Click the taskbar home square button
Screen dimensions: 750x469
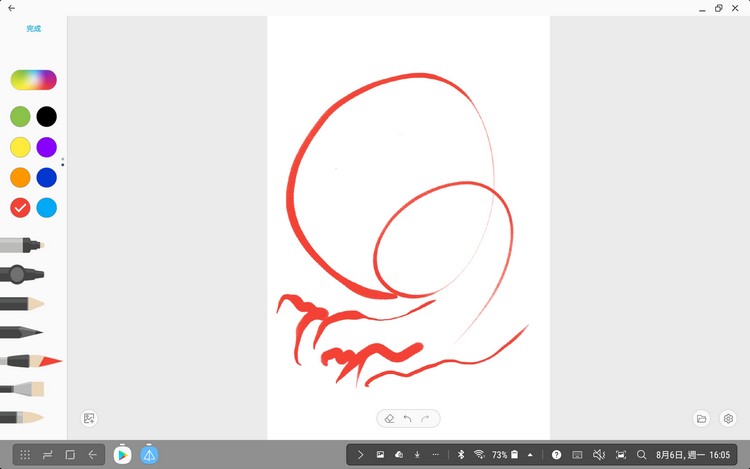(70, 455)
